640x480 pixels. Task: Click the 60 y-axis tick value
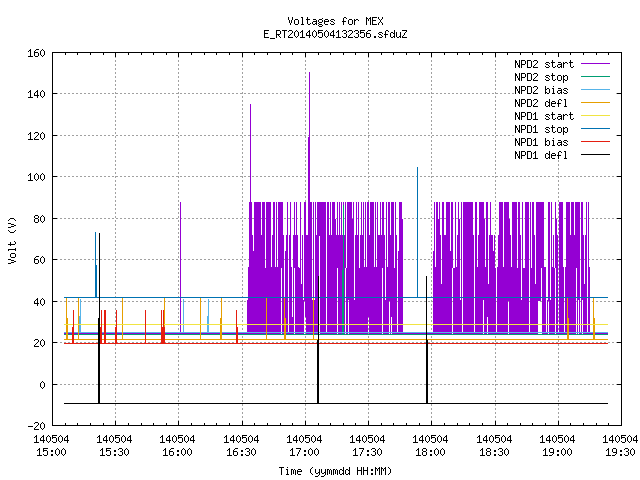39,260
